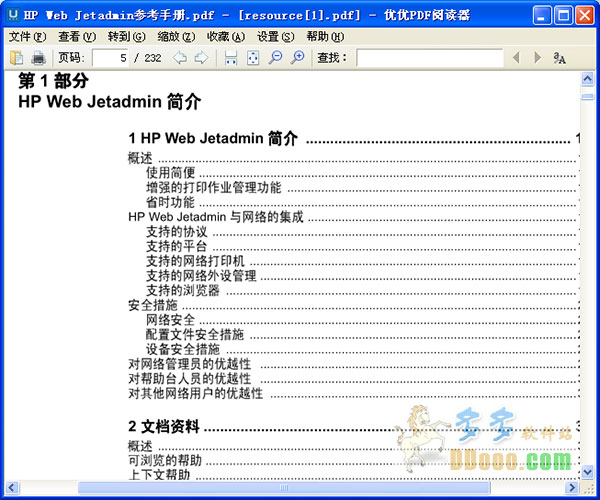Open the 帮助(H) menu
The image size is (600, 500).
325,37
